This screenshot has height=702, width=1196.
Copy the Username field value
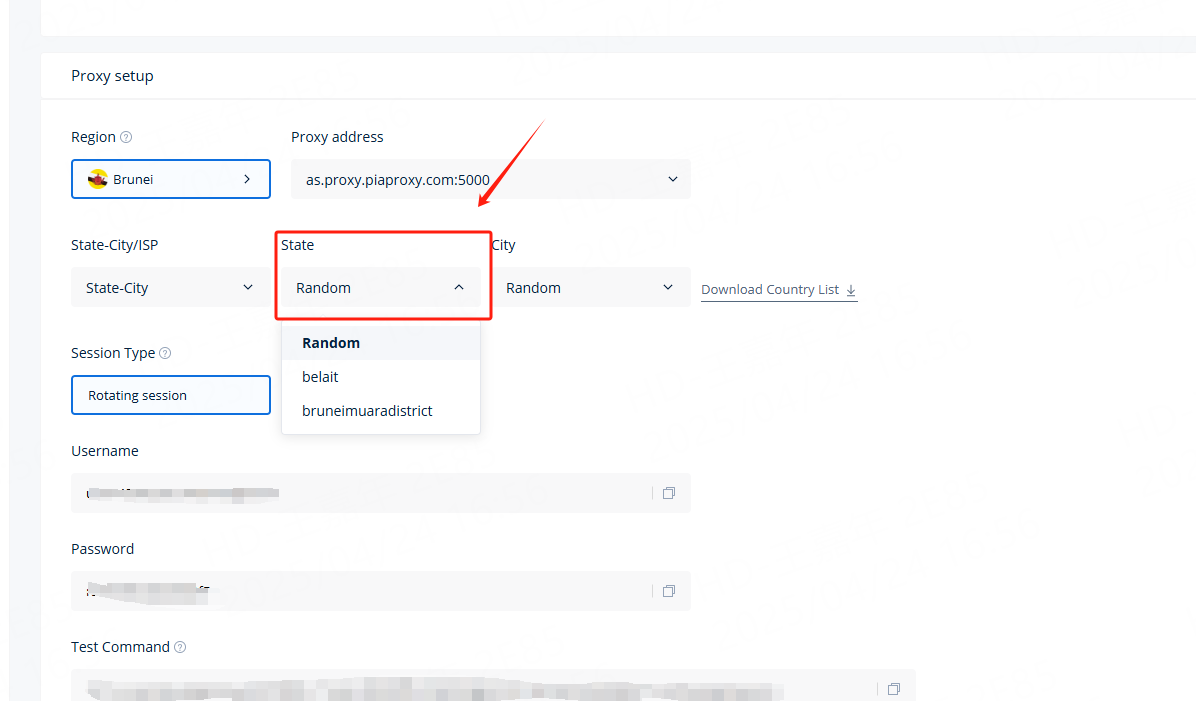tap(669, 493)
